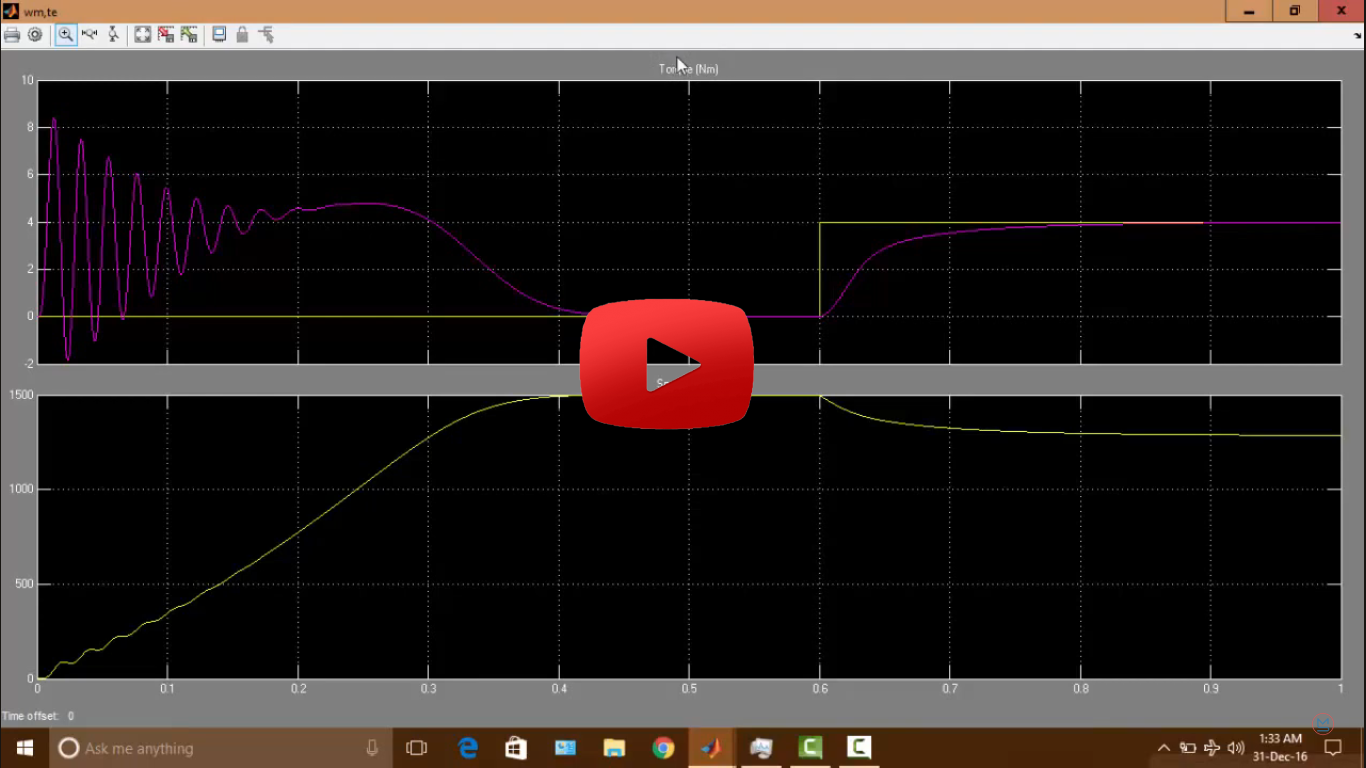
Task: Open the Action Center notifications
Action: pos(1333,748)
